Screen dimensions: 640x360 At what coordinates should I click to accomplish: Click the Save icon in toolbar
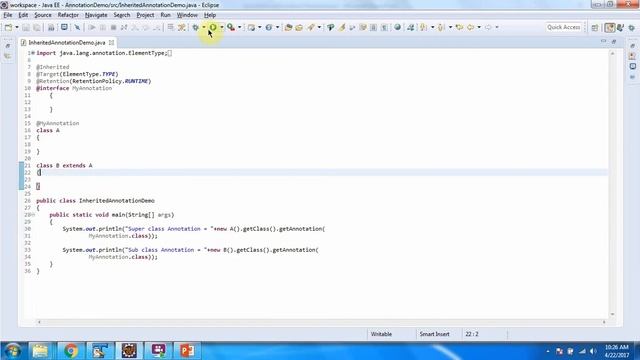[26, 27]
